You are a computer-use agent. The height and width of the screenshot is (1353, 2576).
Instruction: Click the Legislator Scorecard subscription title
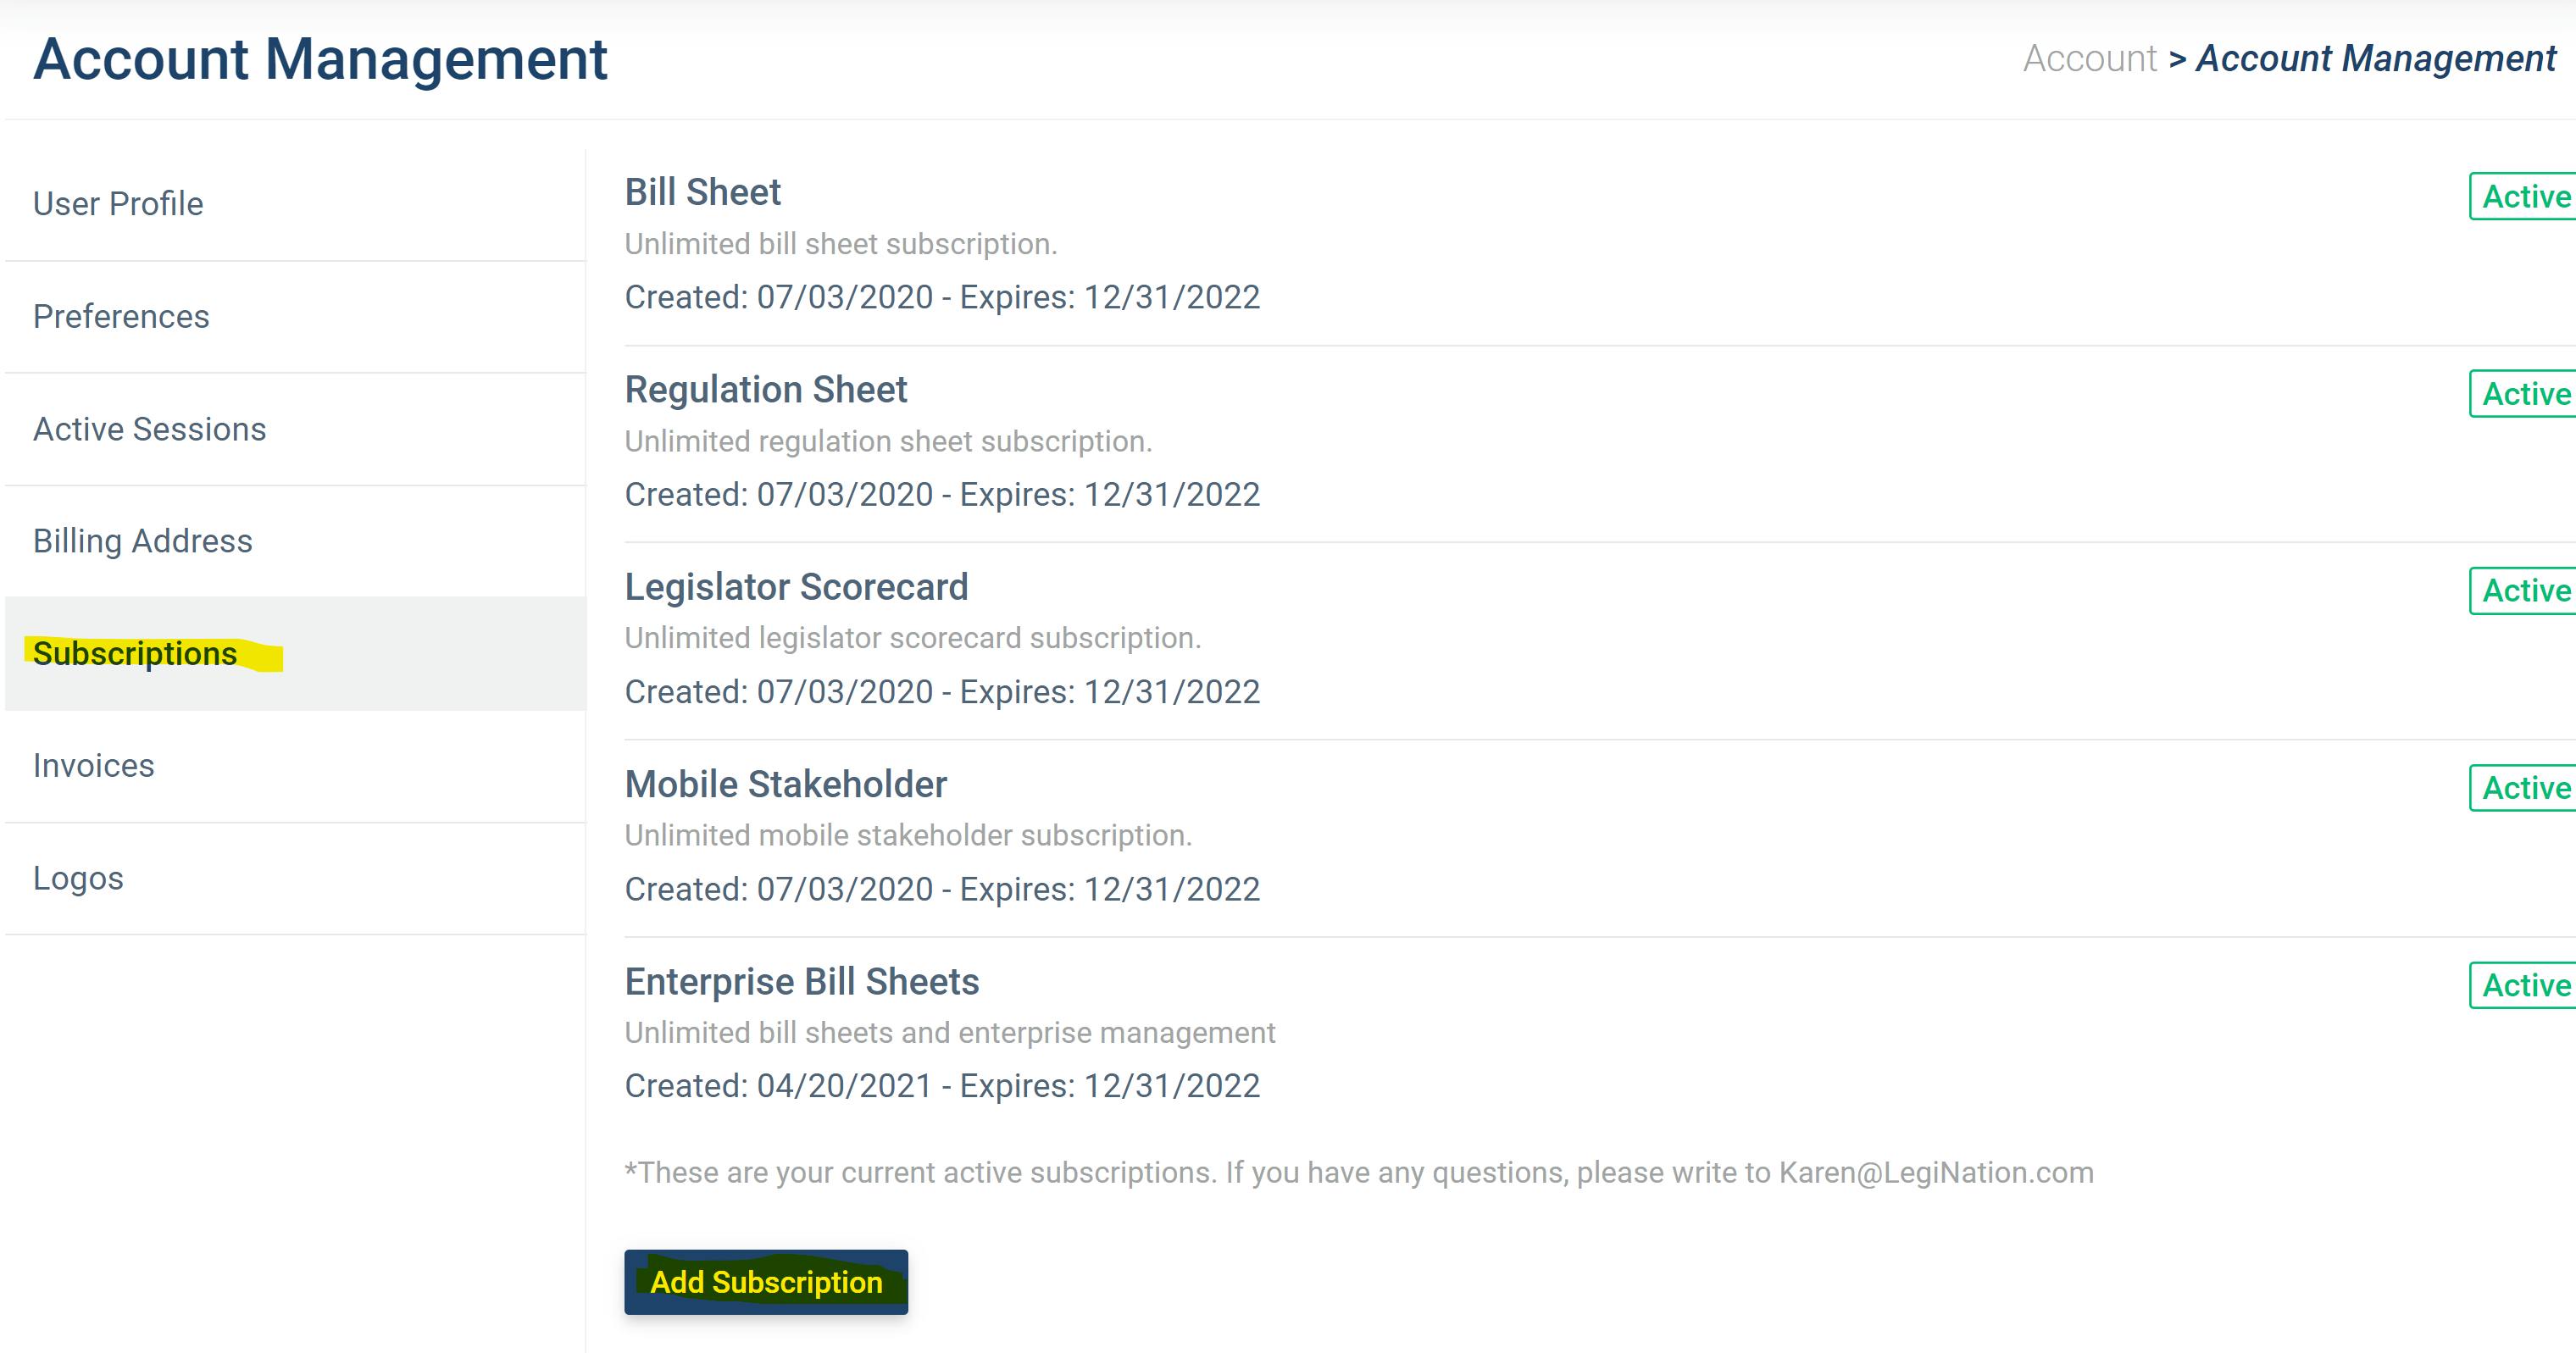click(x=796, y=587)
